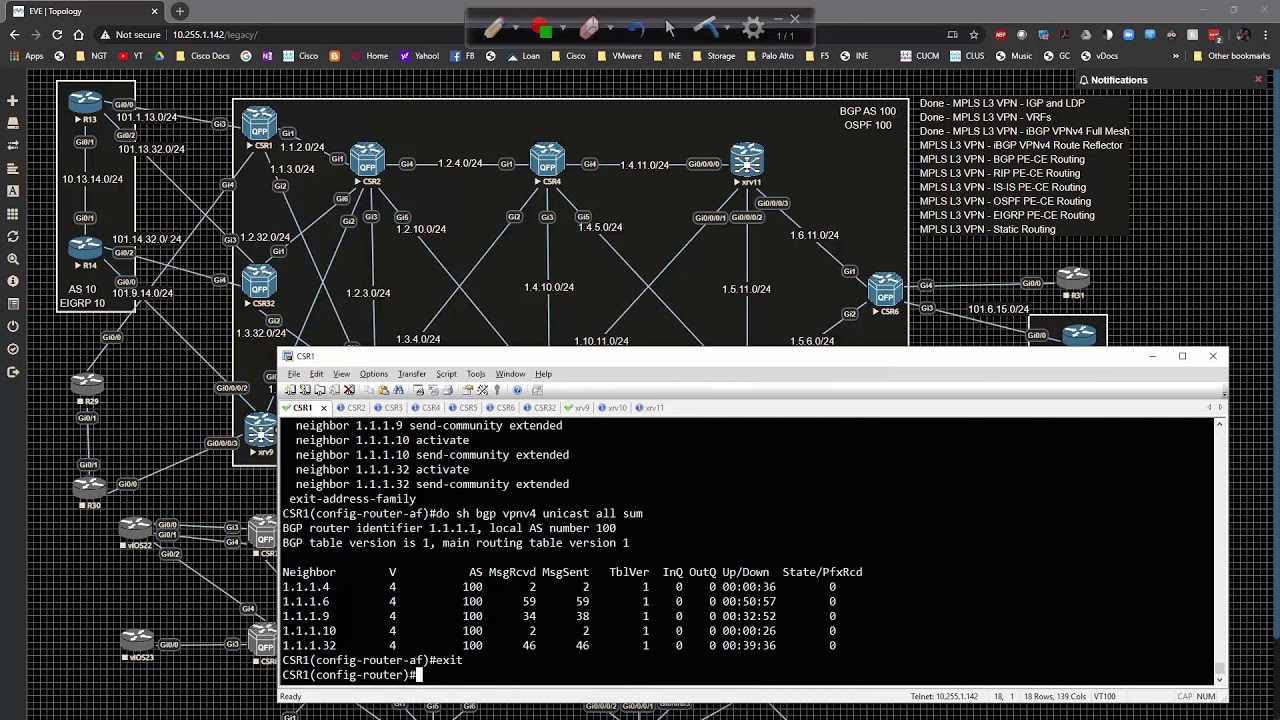
Task: Click the Find binoculars icon in SecureCRT toolbar
Action: (398, 390)
